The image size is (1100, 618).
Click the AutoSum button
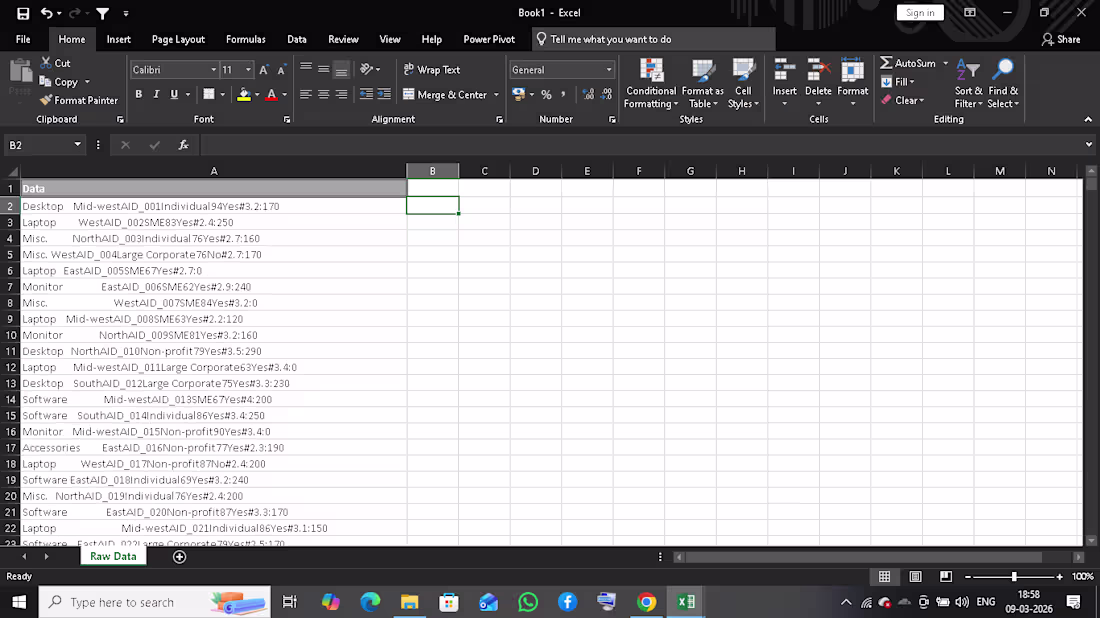[908, 63]
